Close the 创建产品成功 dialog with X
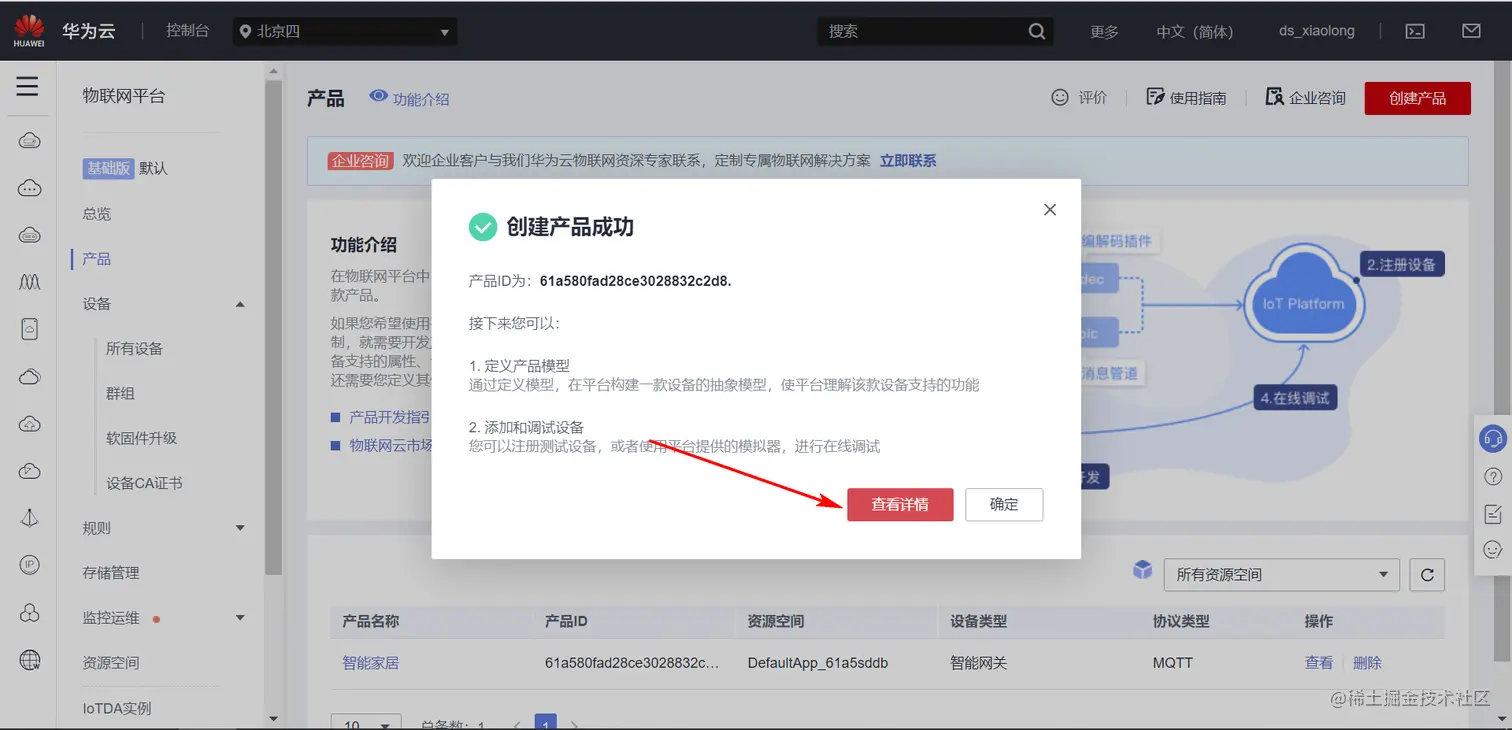Image resolution: width=1512 pixels, height=730 pixels. coord(1049,209)
